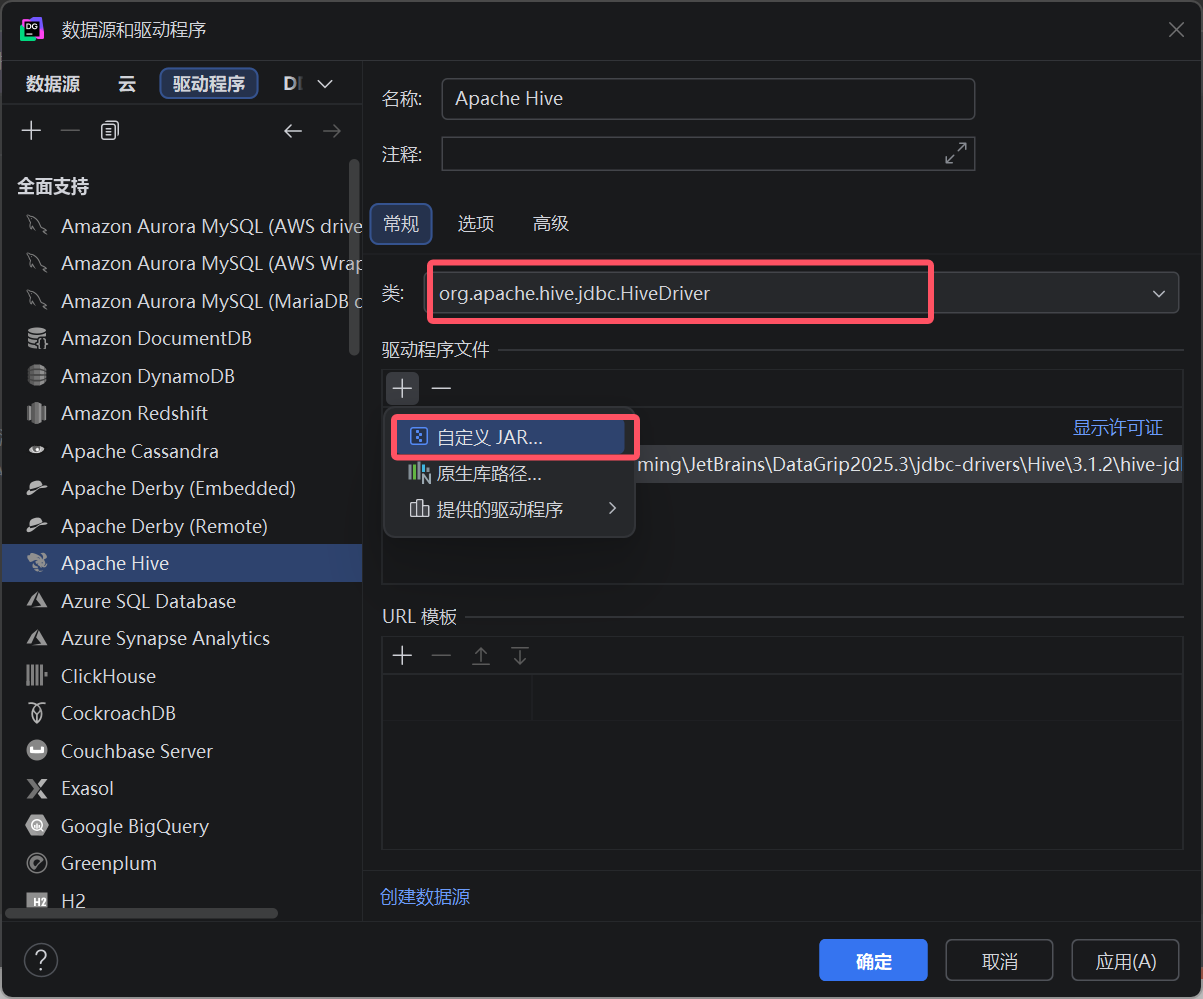Viewport: 1203px width, 999px height.
Task: Expand the provided drivers submenu arrow
Action: pos(612,509)
